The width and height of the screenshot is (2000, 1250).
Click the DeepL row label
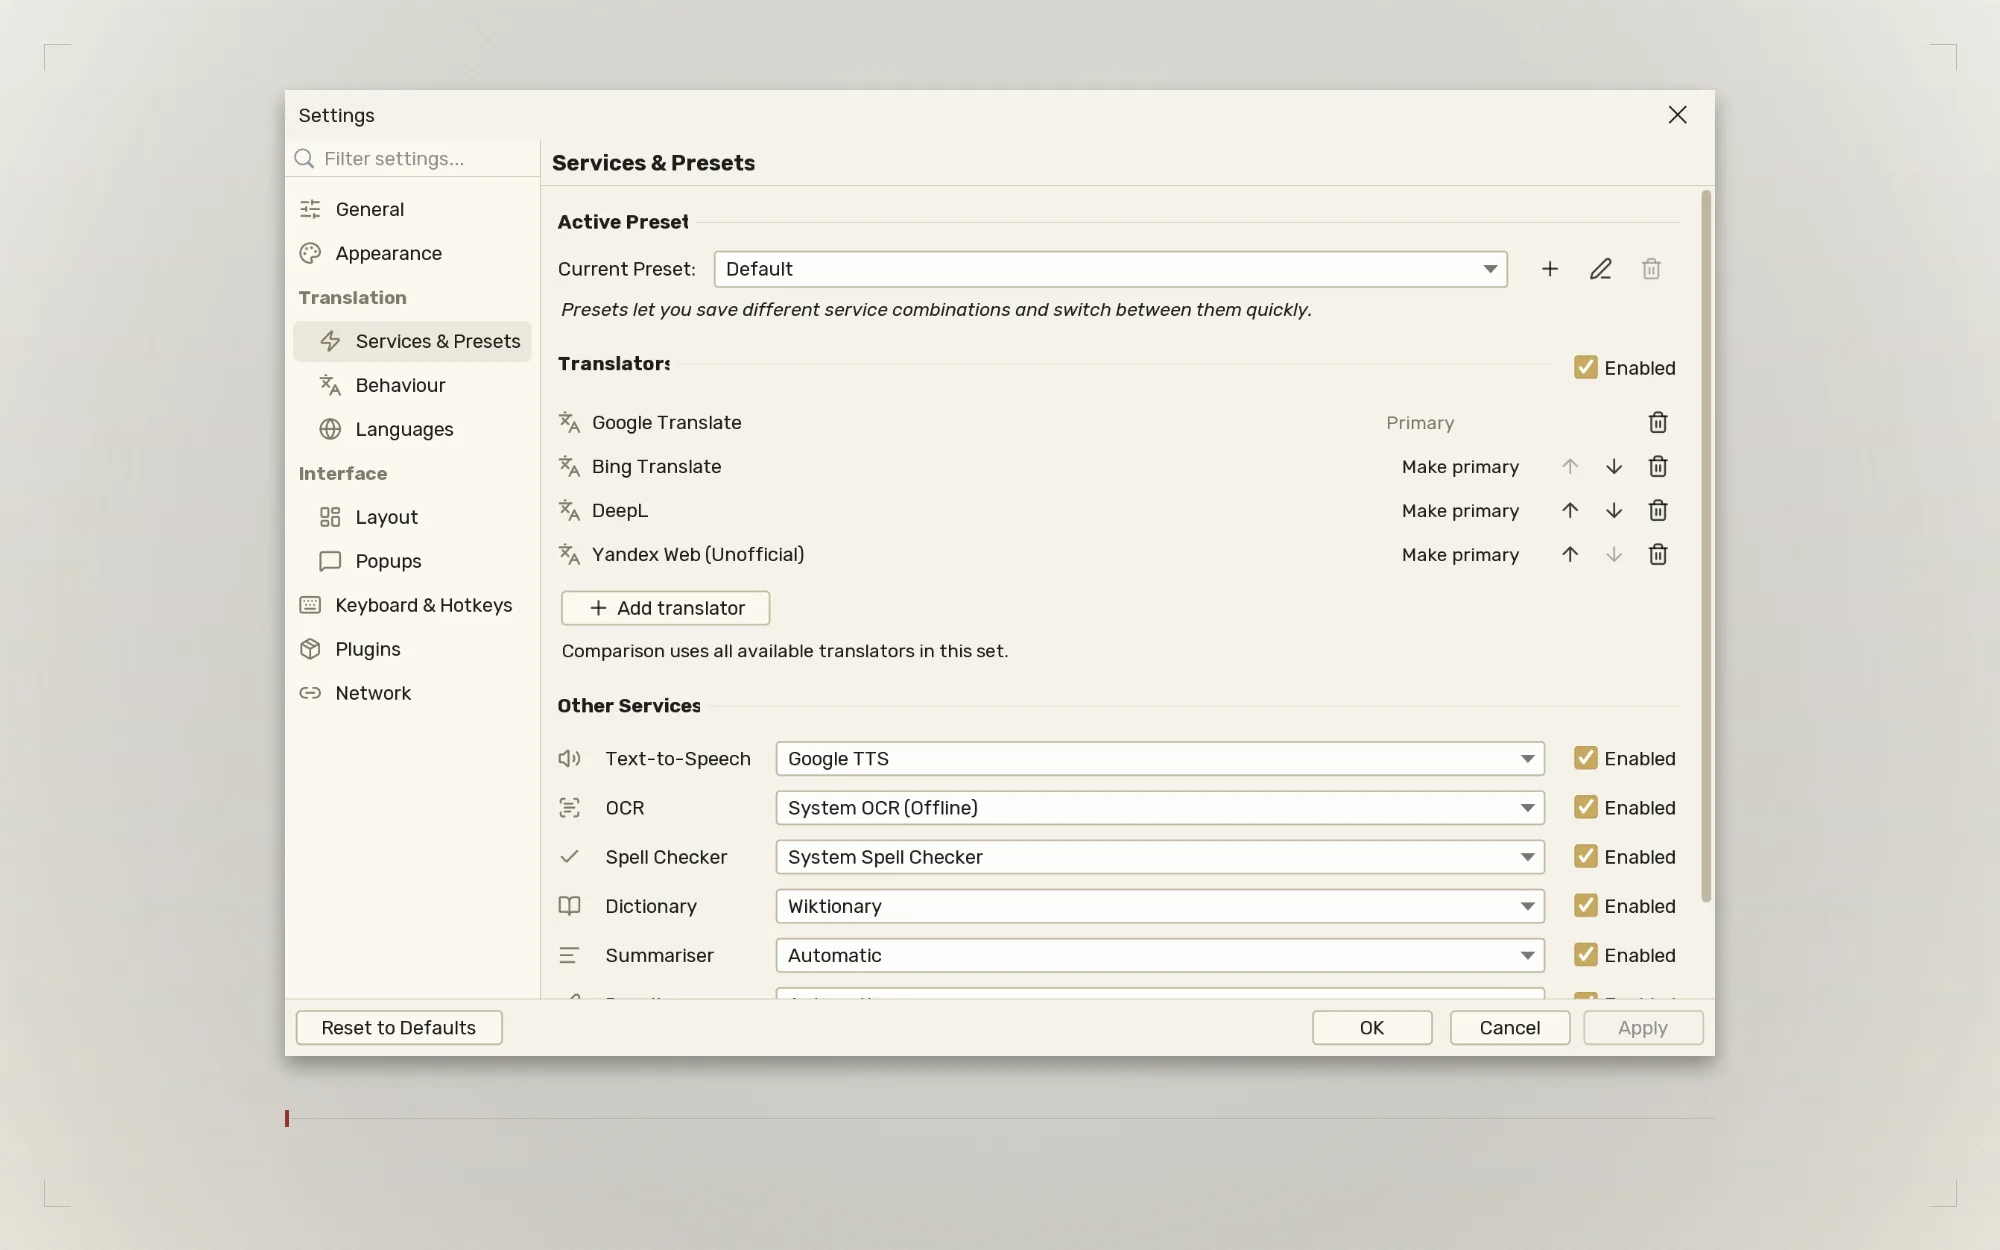pos(620,511)
